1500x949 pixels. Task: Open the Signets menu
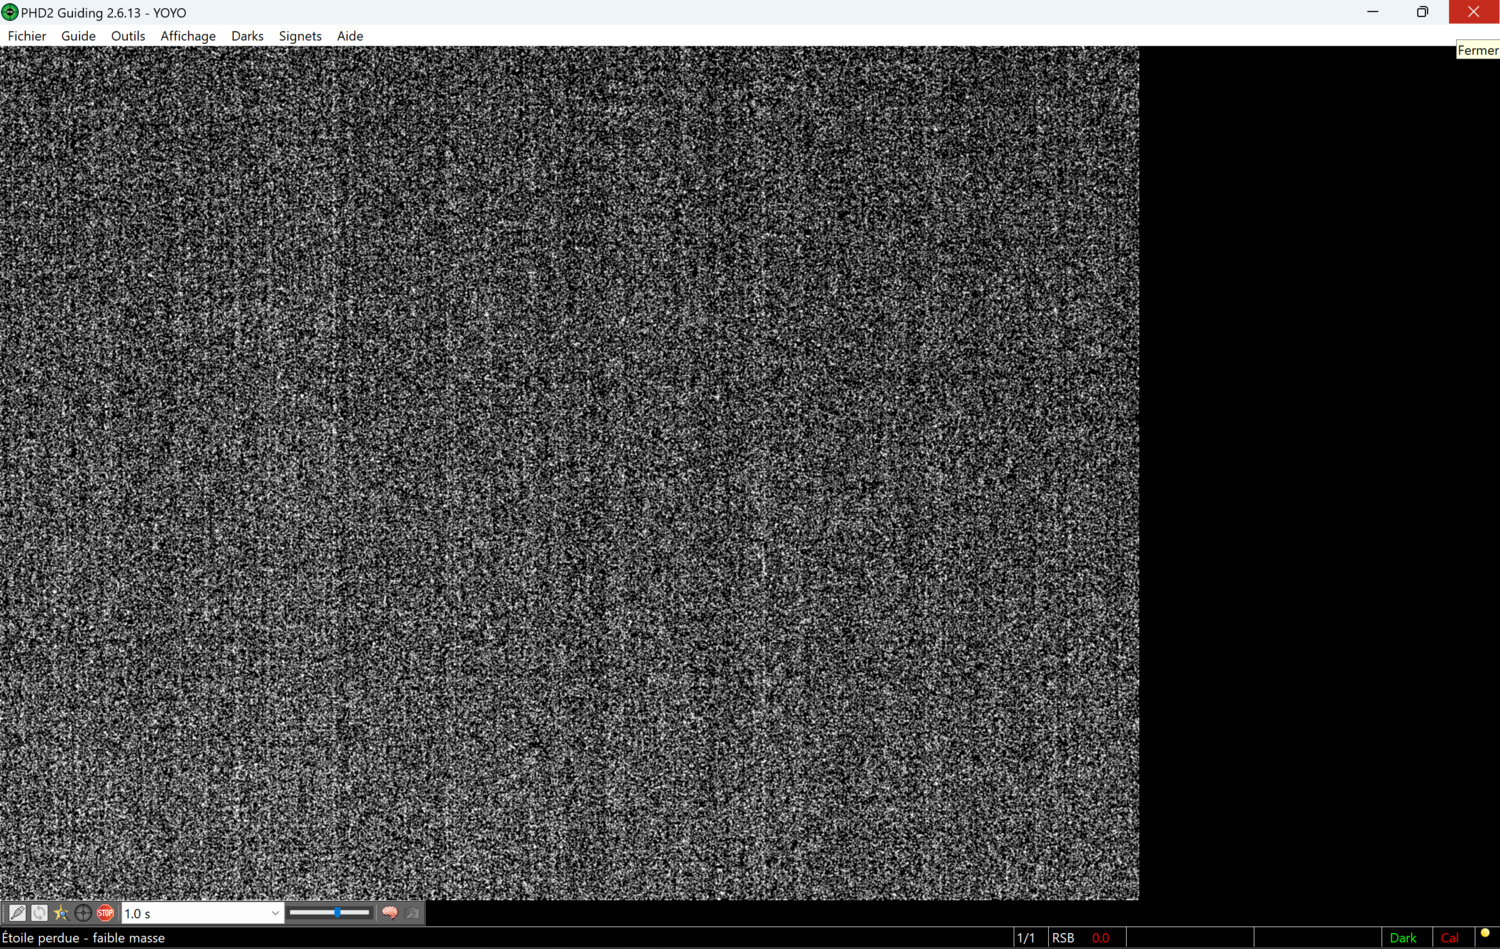[300, 36]
